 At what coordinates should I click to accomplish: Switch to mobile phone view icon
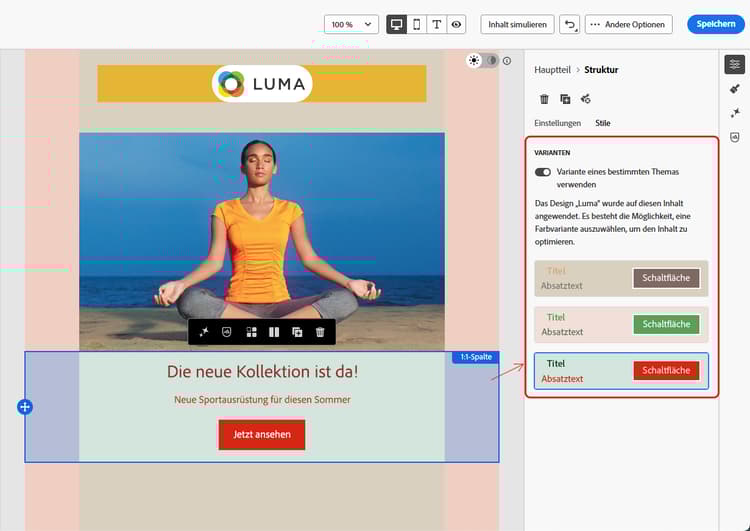point(417,24)
